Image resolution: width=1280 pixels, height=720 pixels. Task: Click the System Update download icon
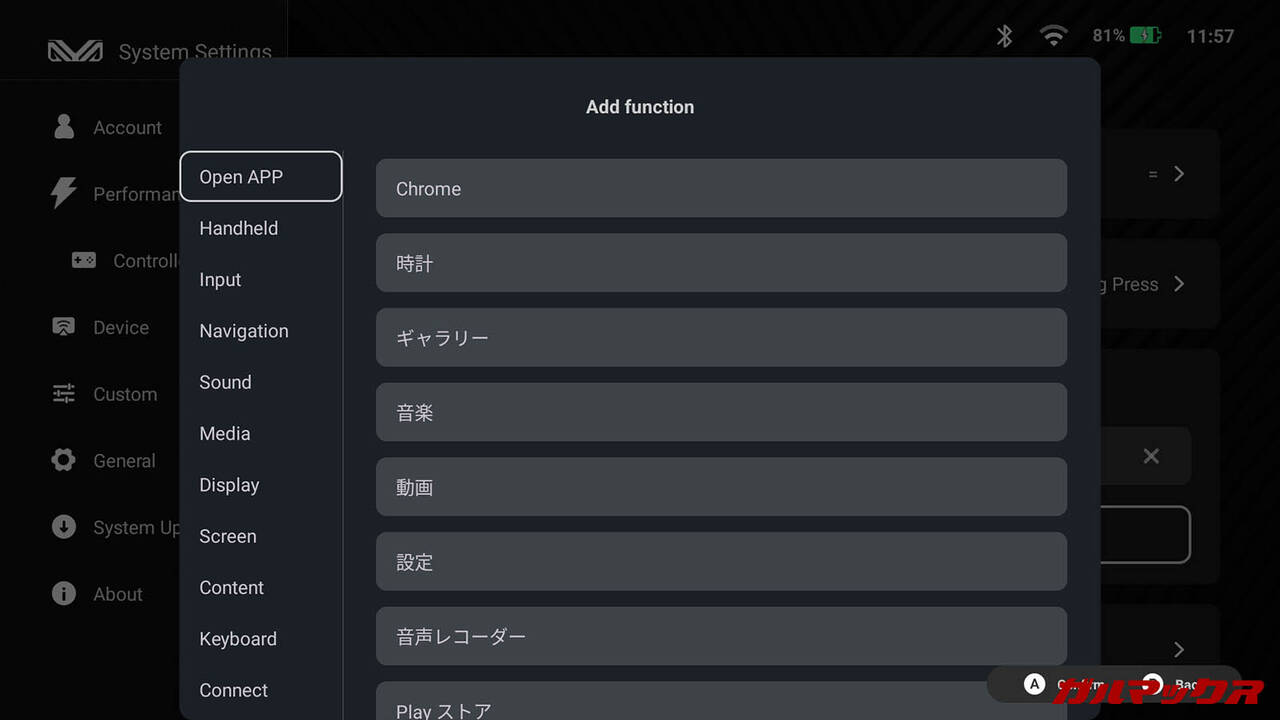point(64,527)
